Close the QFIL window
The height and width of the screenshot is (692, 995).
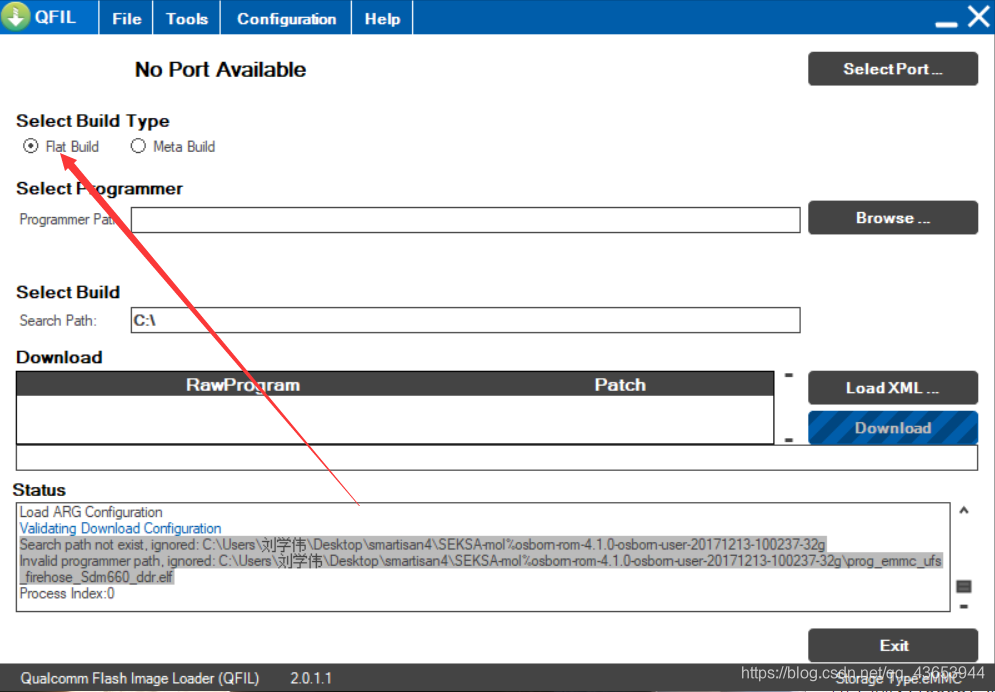tap(979, 16)
